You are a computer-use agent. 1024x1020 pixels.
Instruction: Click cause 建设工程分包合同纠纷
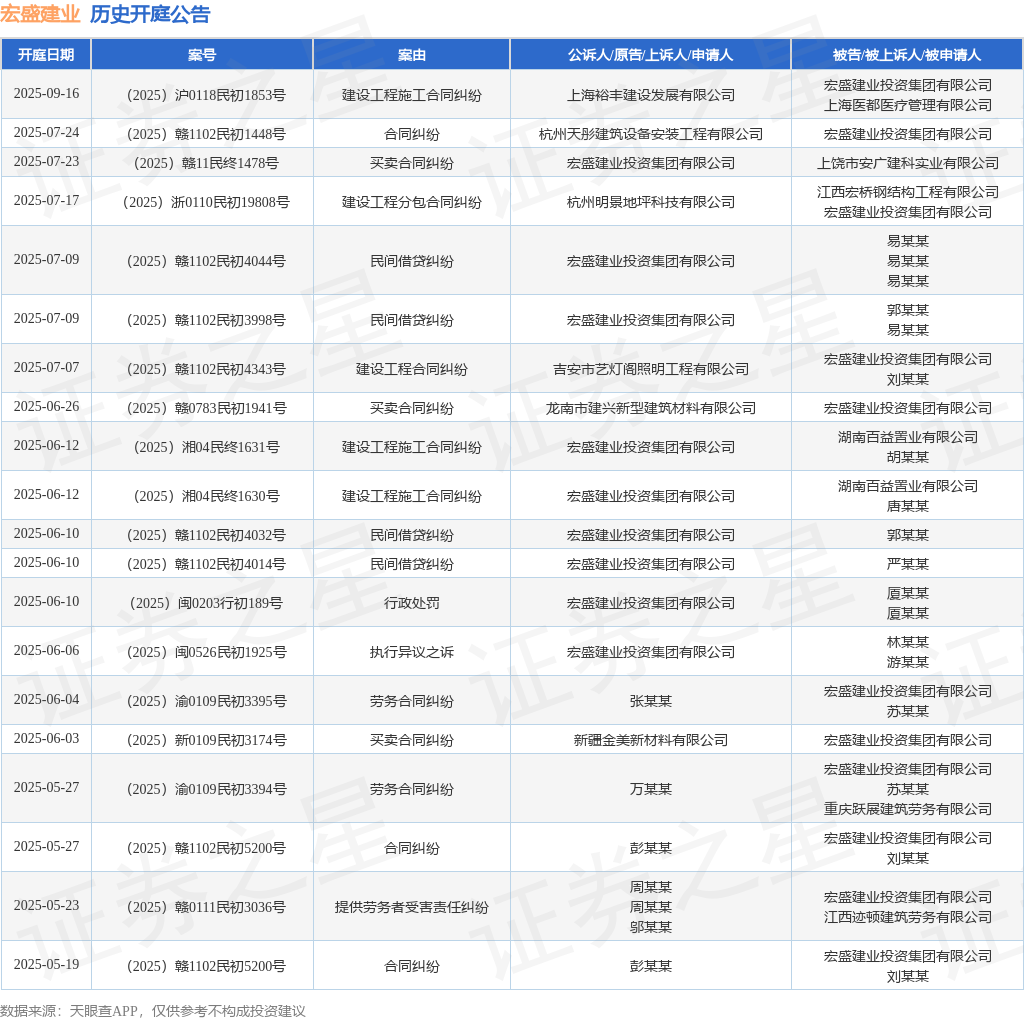(411, 202)
